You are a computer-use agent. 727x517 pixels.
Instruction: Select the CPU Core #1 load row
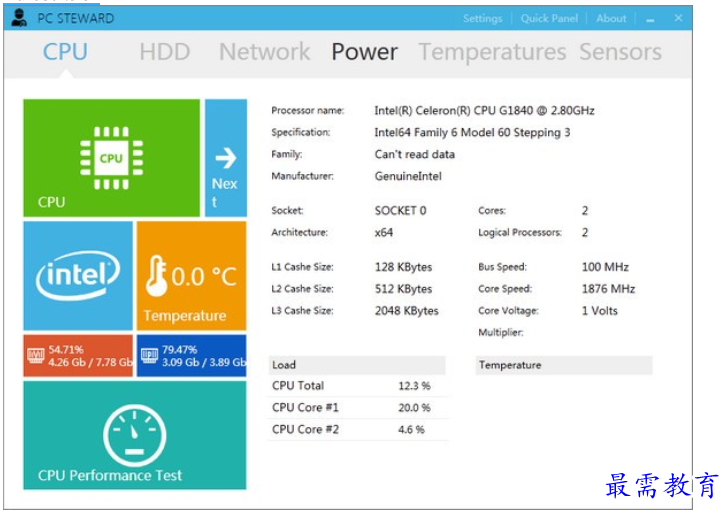point(358,408)
